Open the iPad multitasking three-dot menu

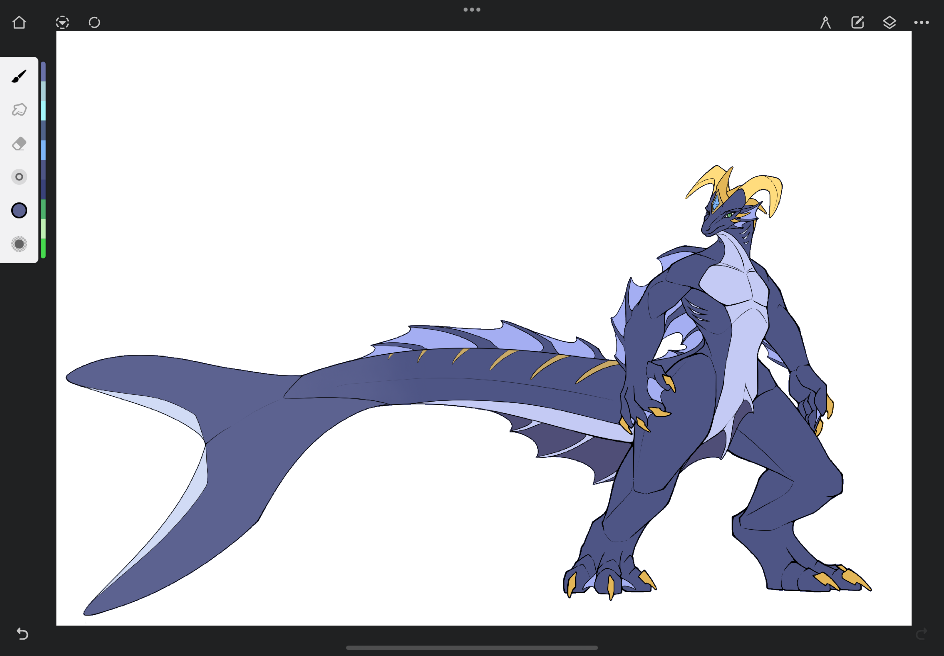coord(472,9)
